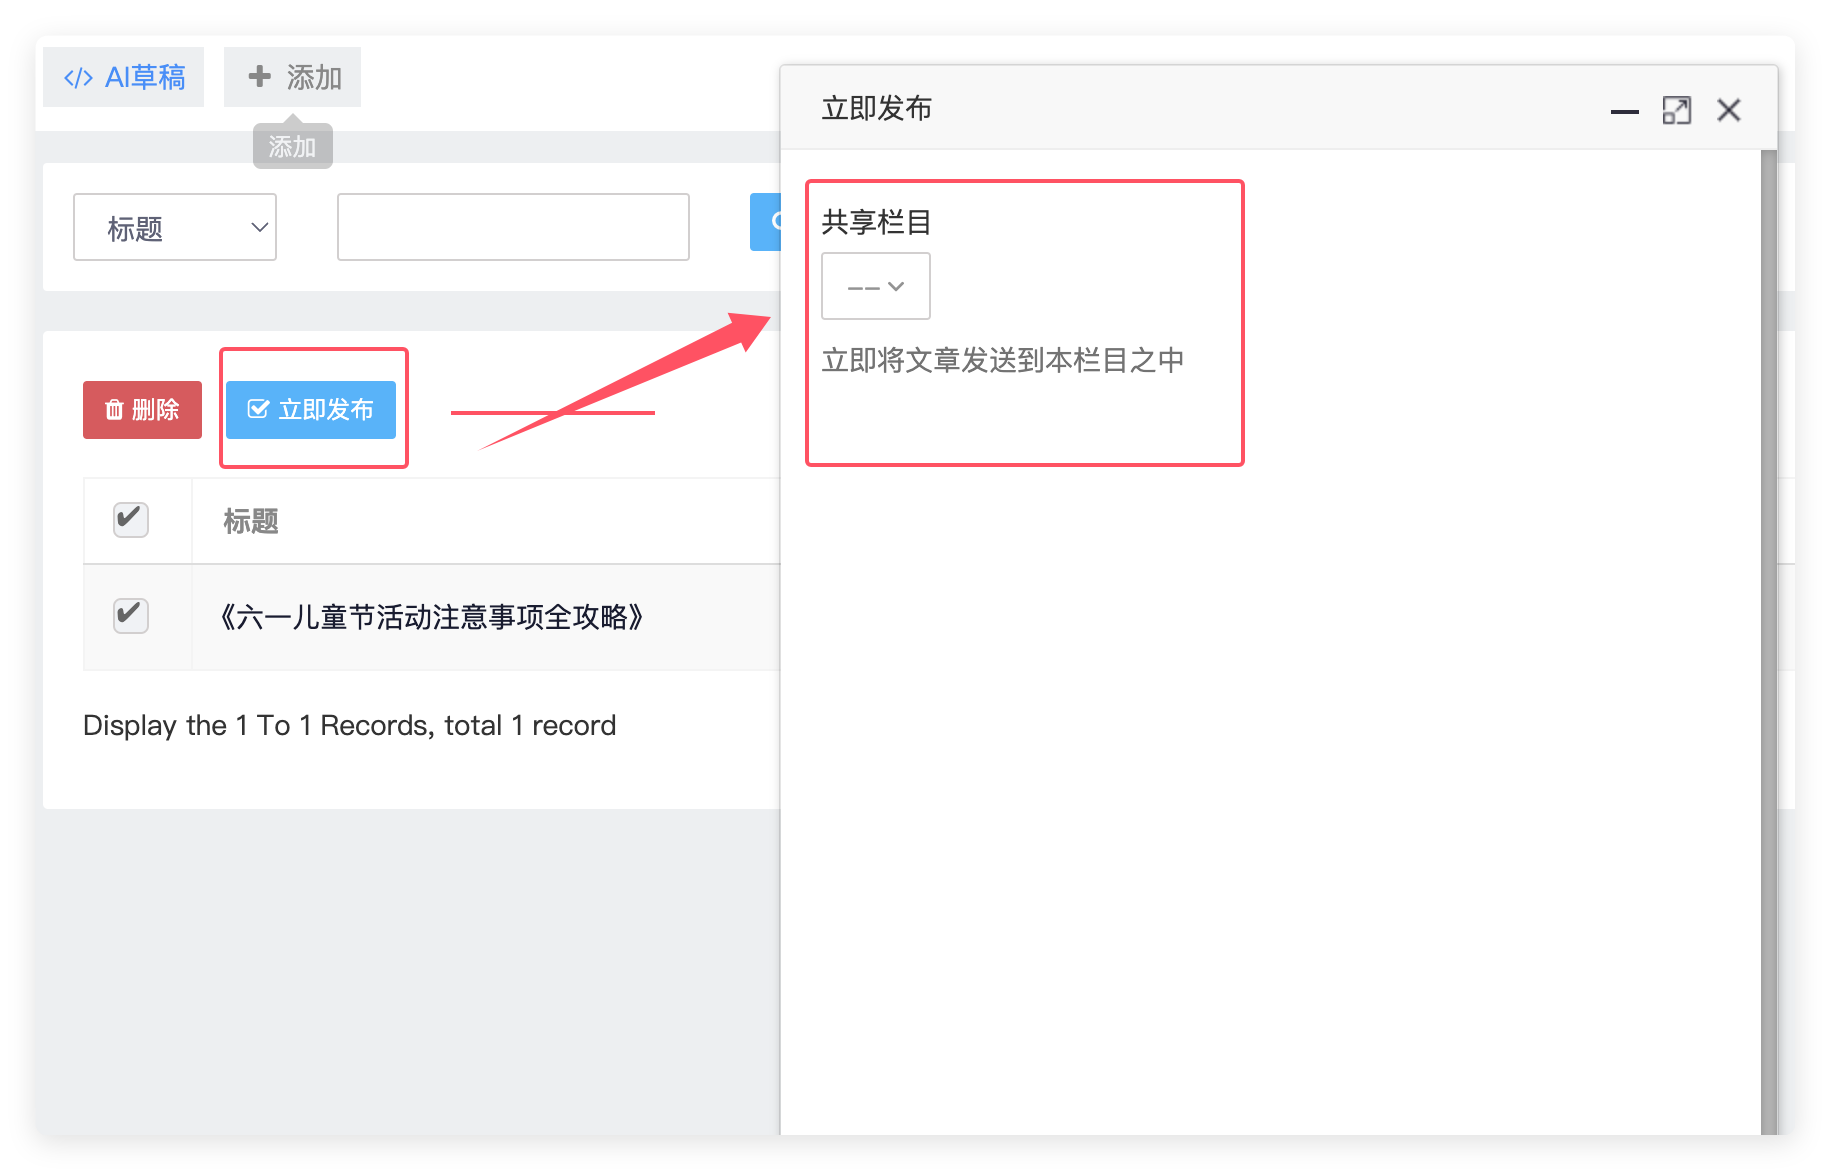1830x1170 pixels.
Task: Click 《六一儿童节活动注意事项全攻略》 title
Action: tap(431, 617)
